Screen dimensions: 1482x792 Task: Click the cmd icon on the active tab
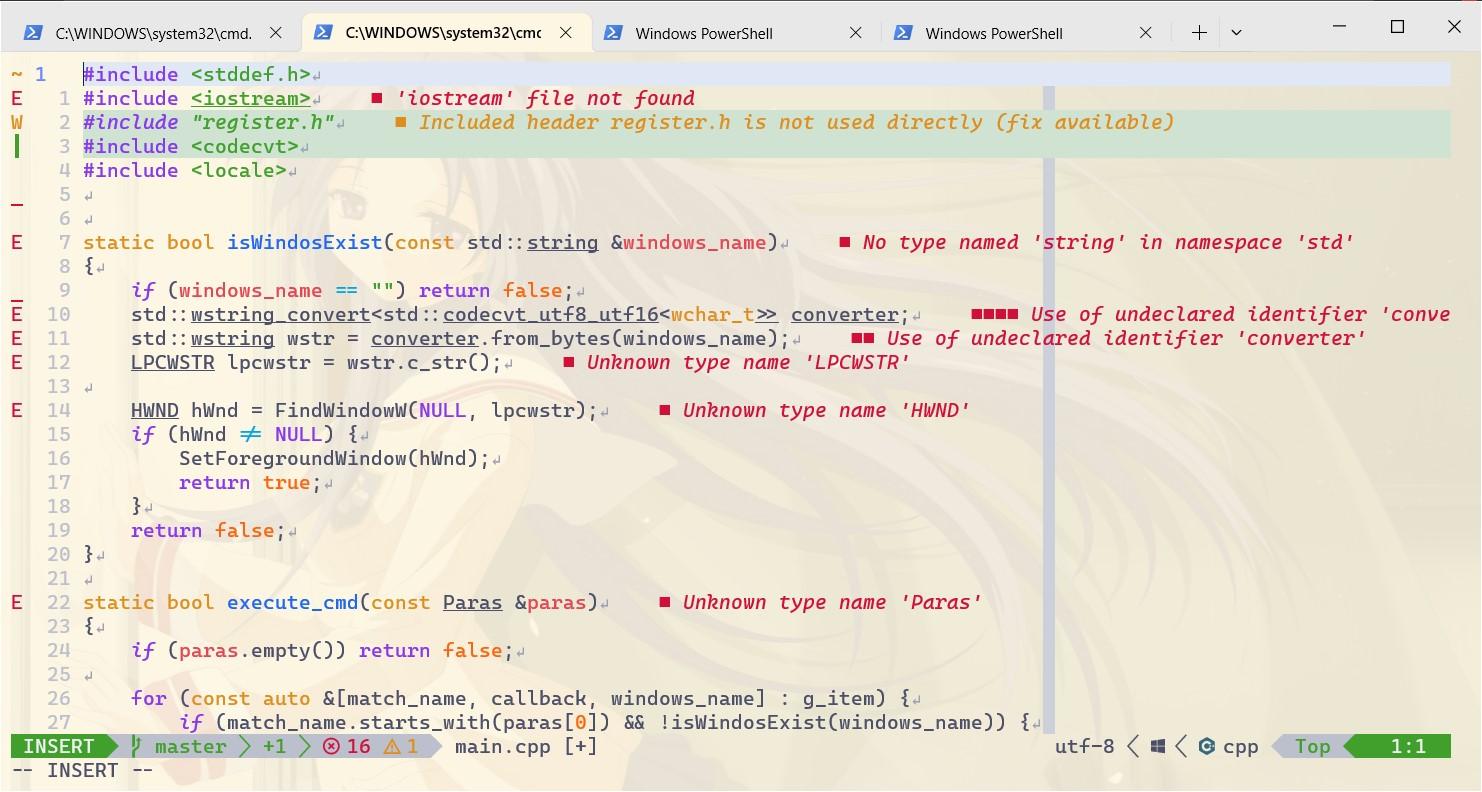click(323, 32)
